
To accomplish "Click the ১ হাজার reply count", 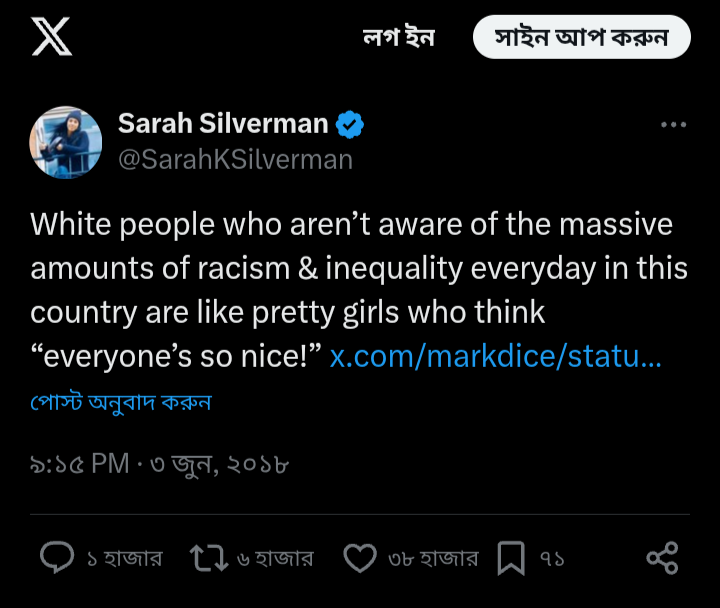I will (x=124, y=558).
